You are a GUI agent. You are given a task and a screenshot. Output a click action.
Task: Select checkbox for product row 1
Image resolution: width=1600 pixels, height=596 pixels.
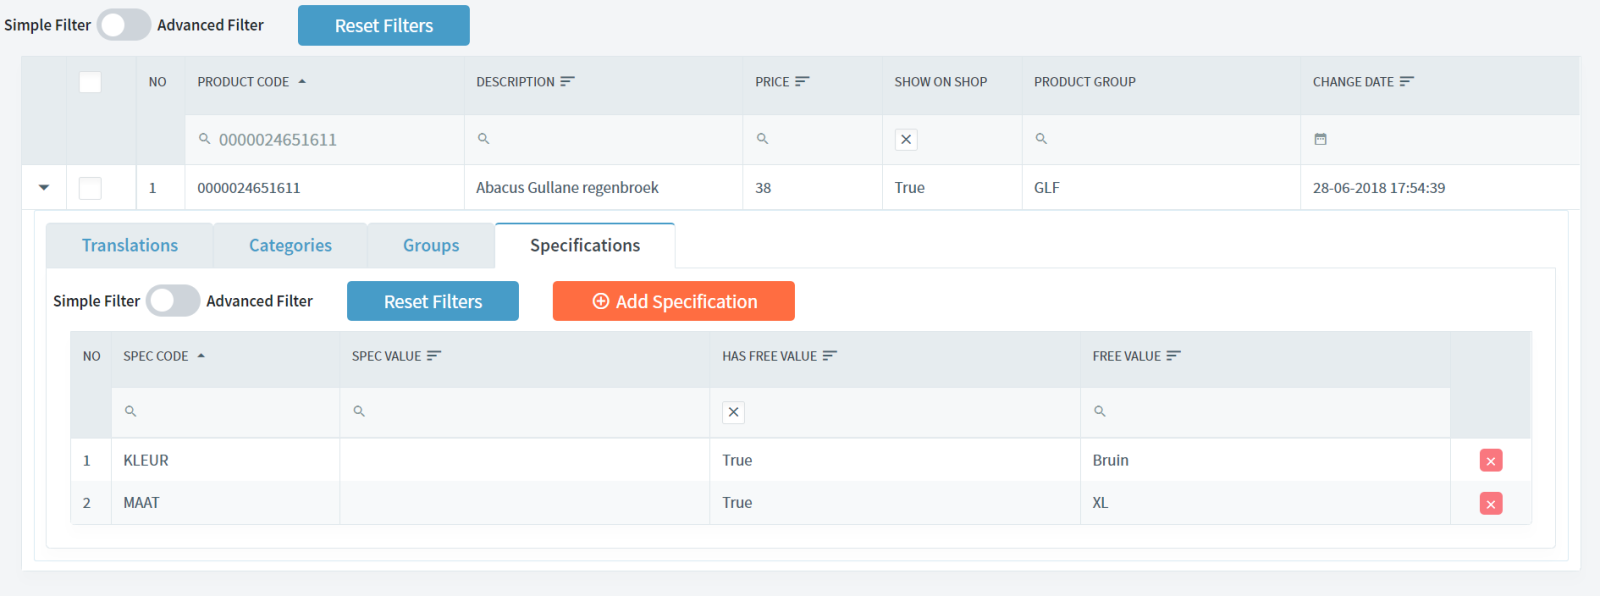(x=90, y=188)
